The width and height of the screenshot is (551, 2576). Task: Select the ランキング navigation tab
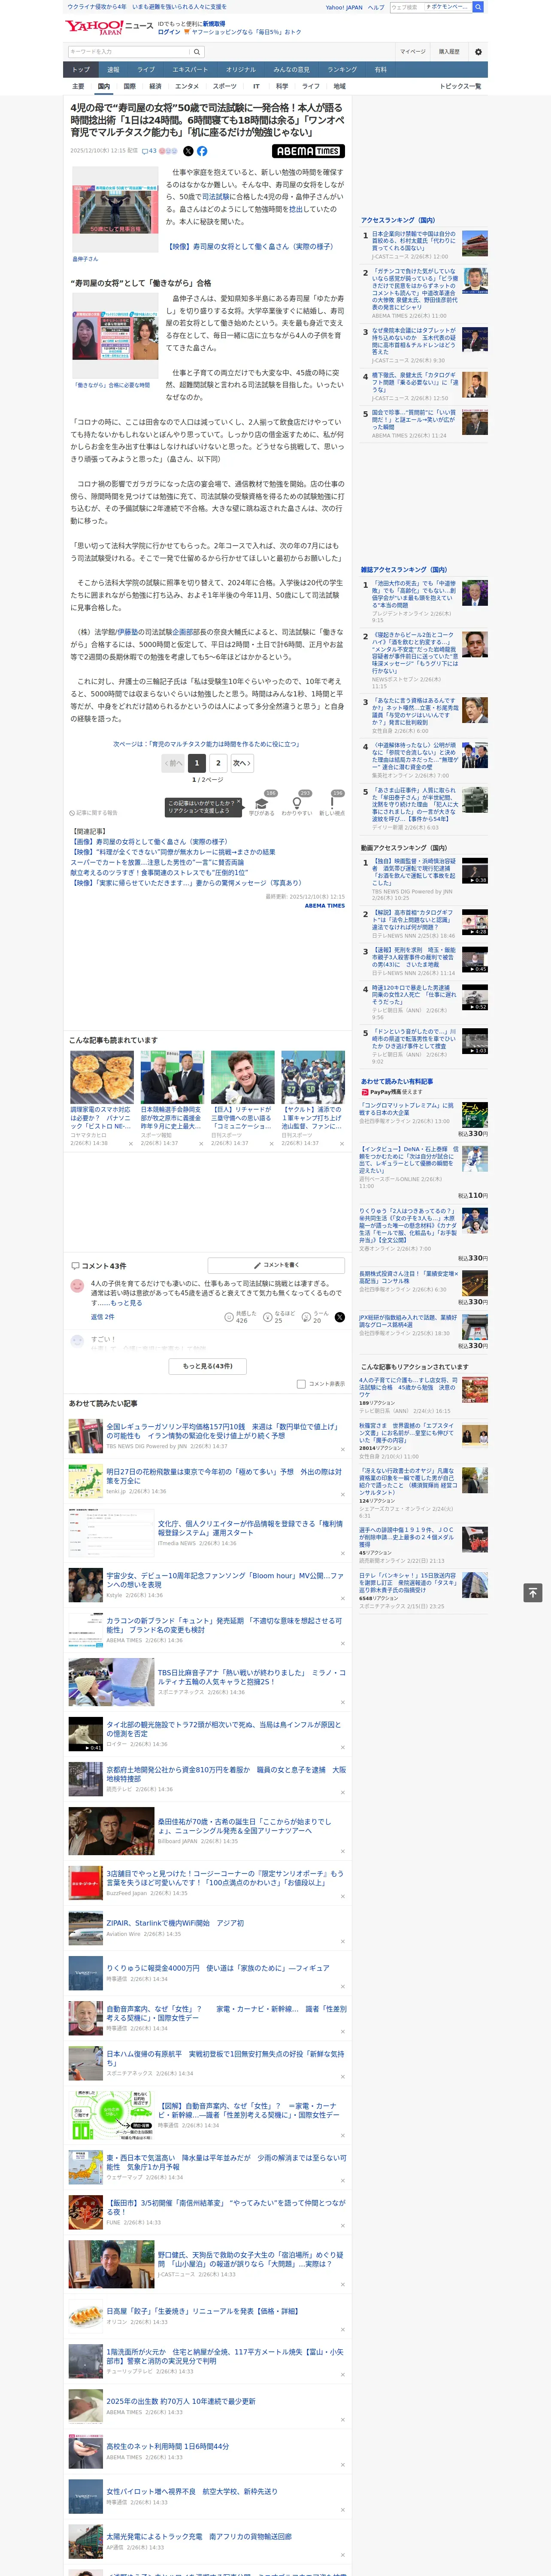(x=342, y=70)
